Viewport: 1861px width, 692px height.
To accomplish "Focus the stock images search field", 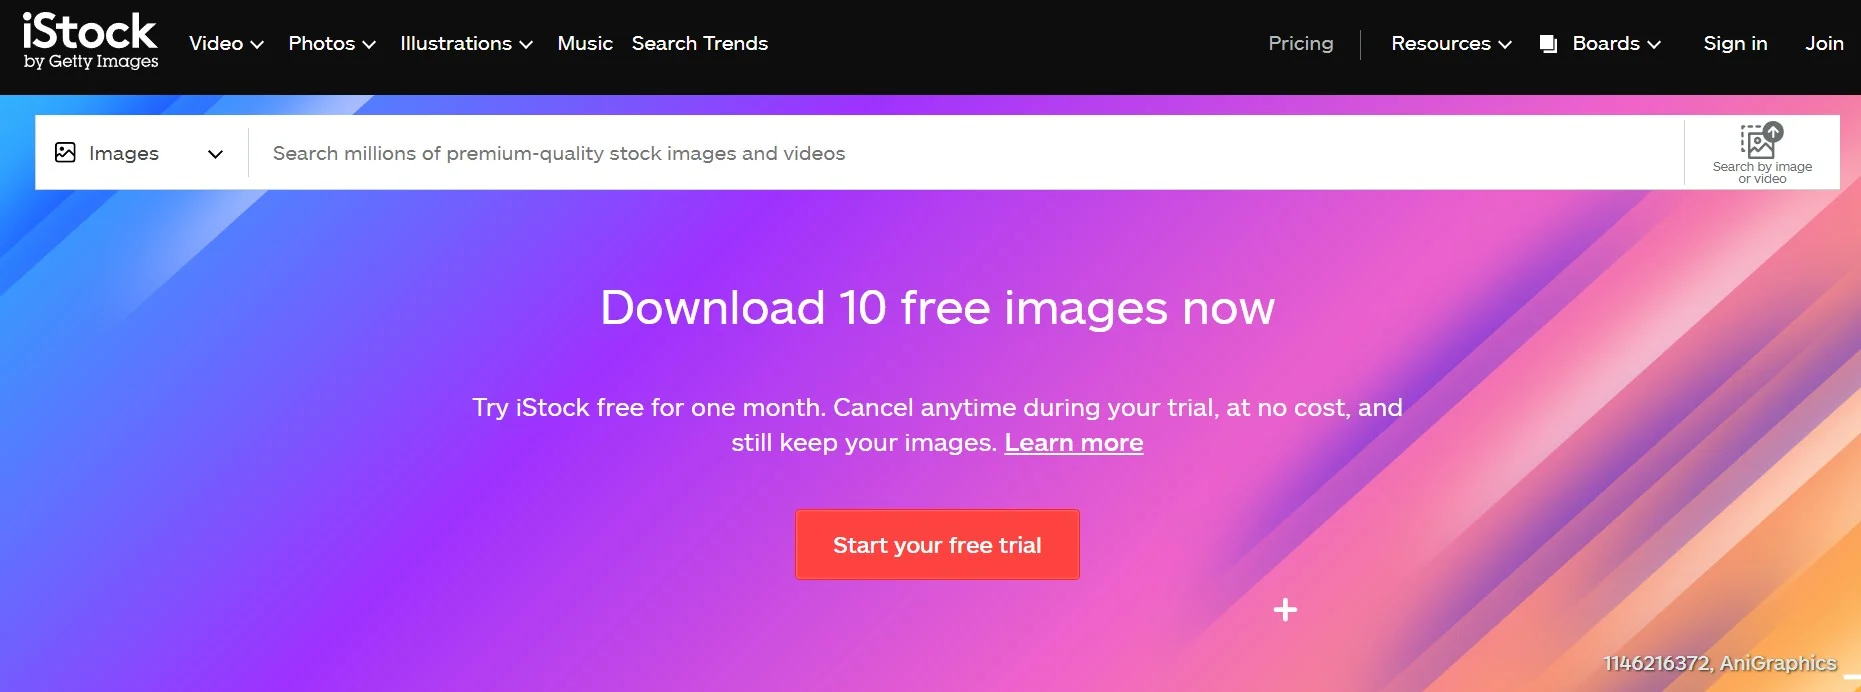I will [960, 153].
